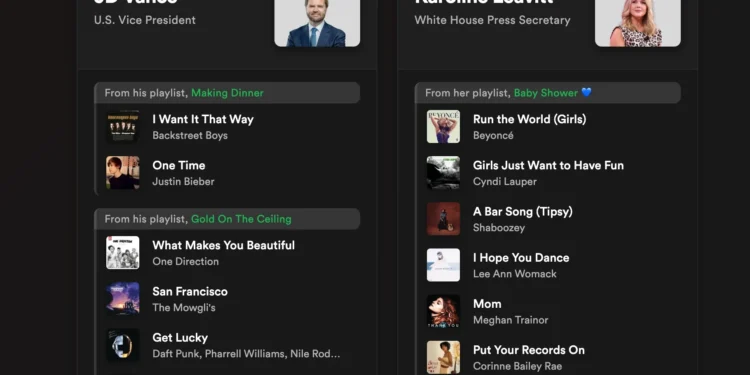Click the Shaboozey artist name

pos(499,228)
